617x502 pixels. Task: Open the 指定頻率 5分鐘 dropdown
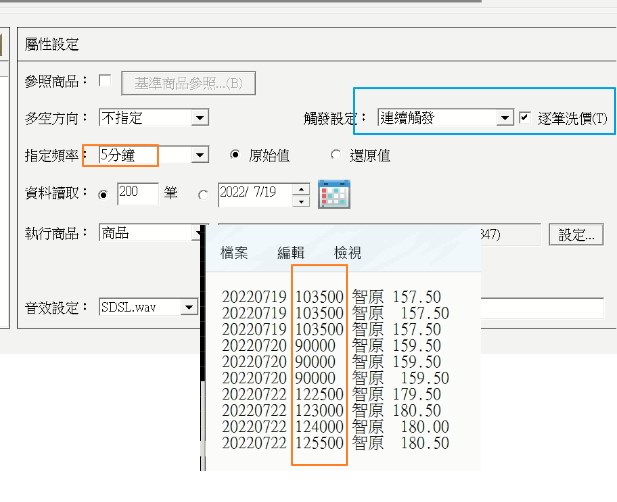[x=200, y=155]
